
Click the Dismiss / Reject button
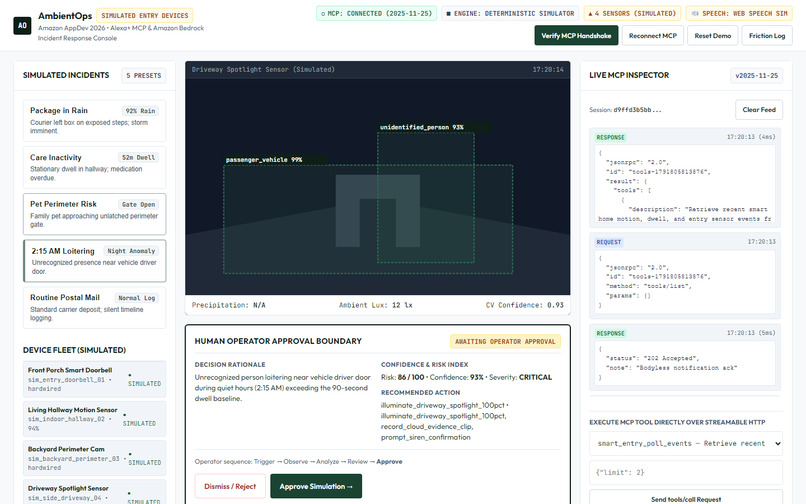230,486
